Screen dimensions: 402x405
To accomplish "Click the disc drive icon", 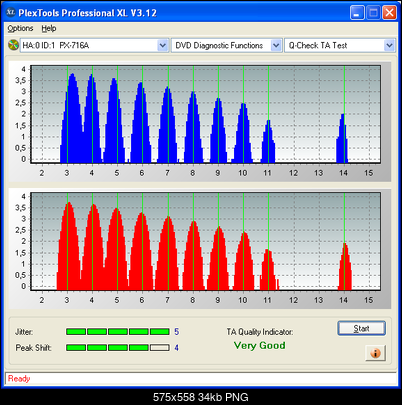I will coord(13,45).
